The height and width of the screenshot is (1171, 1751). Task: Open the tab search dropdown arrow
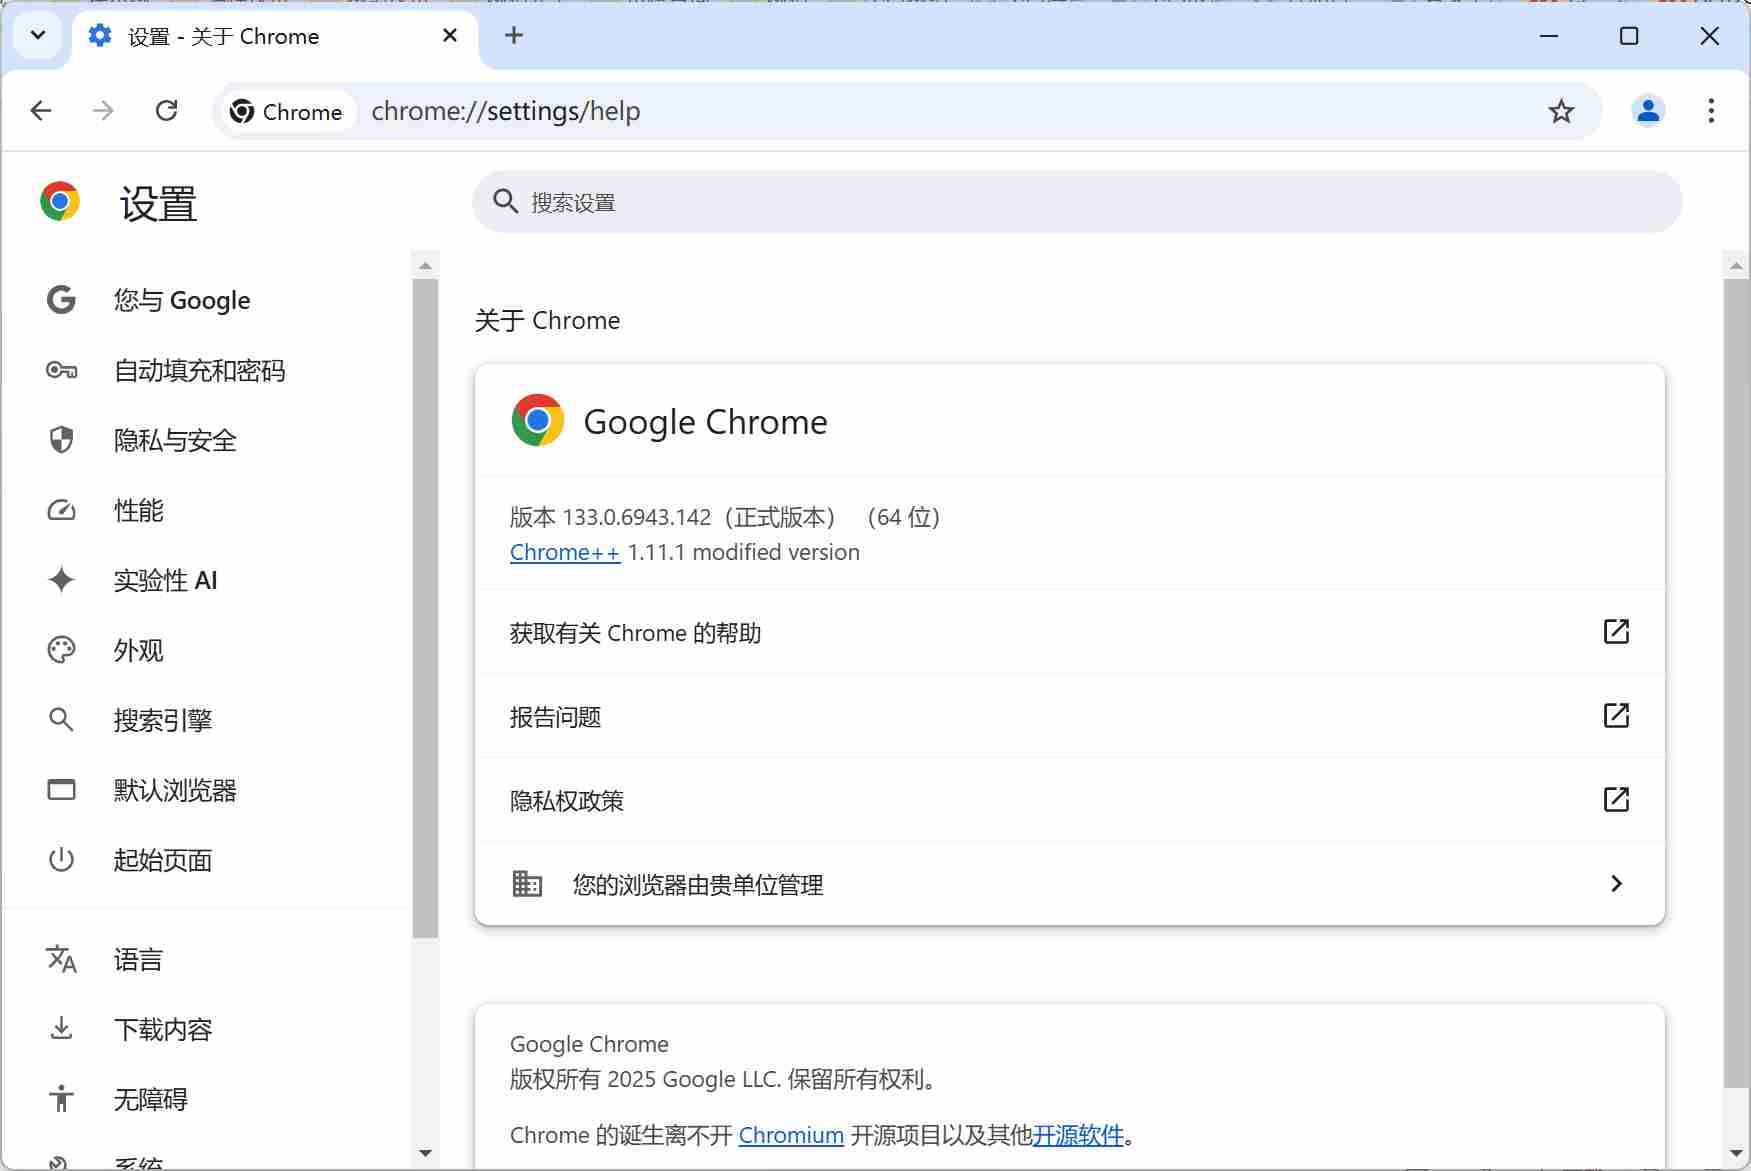38,36
